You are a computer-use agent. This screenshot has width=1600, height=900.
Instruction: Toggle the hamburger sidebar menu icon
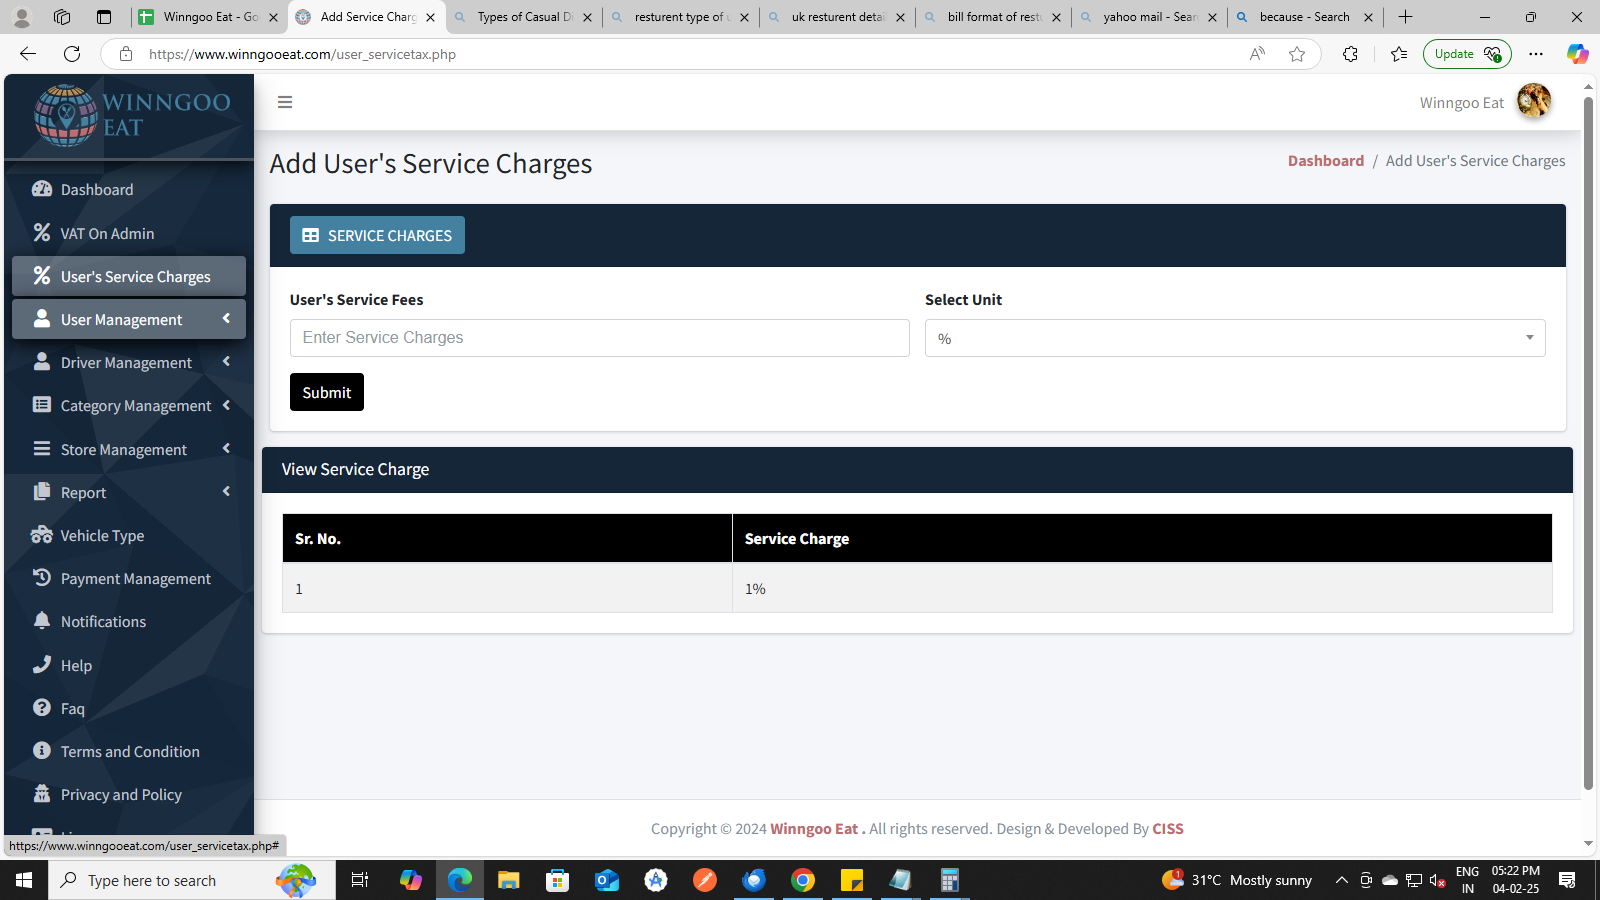(x=285, y=102)
